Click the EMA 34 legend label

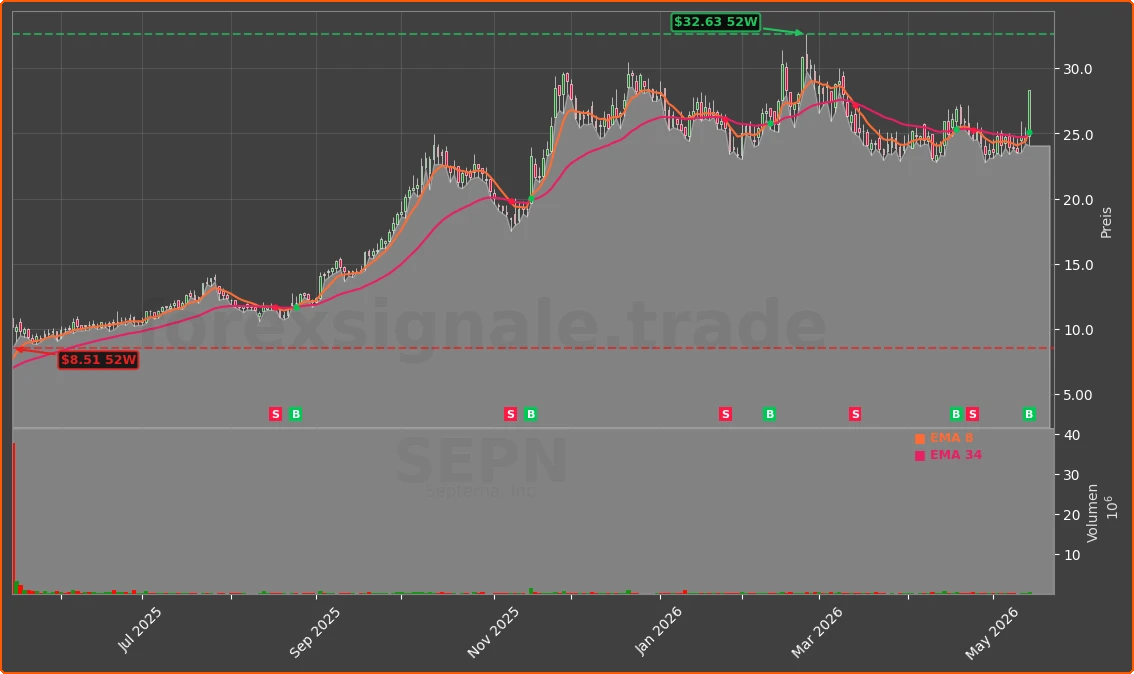tap(955, 455)
